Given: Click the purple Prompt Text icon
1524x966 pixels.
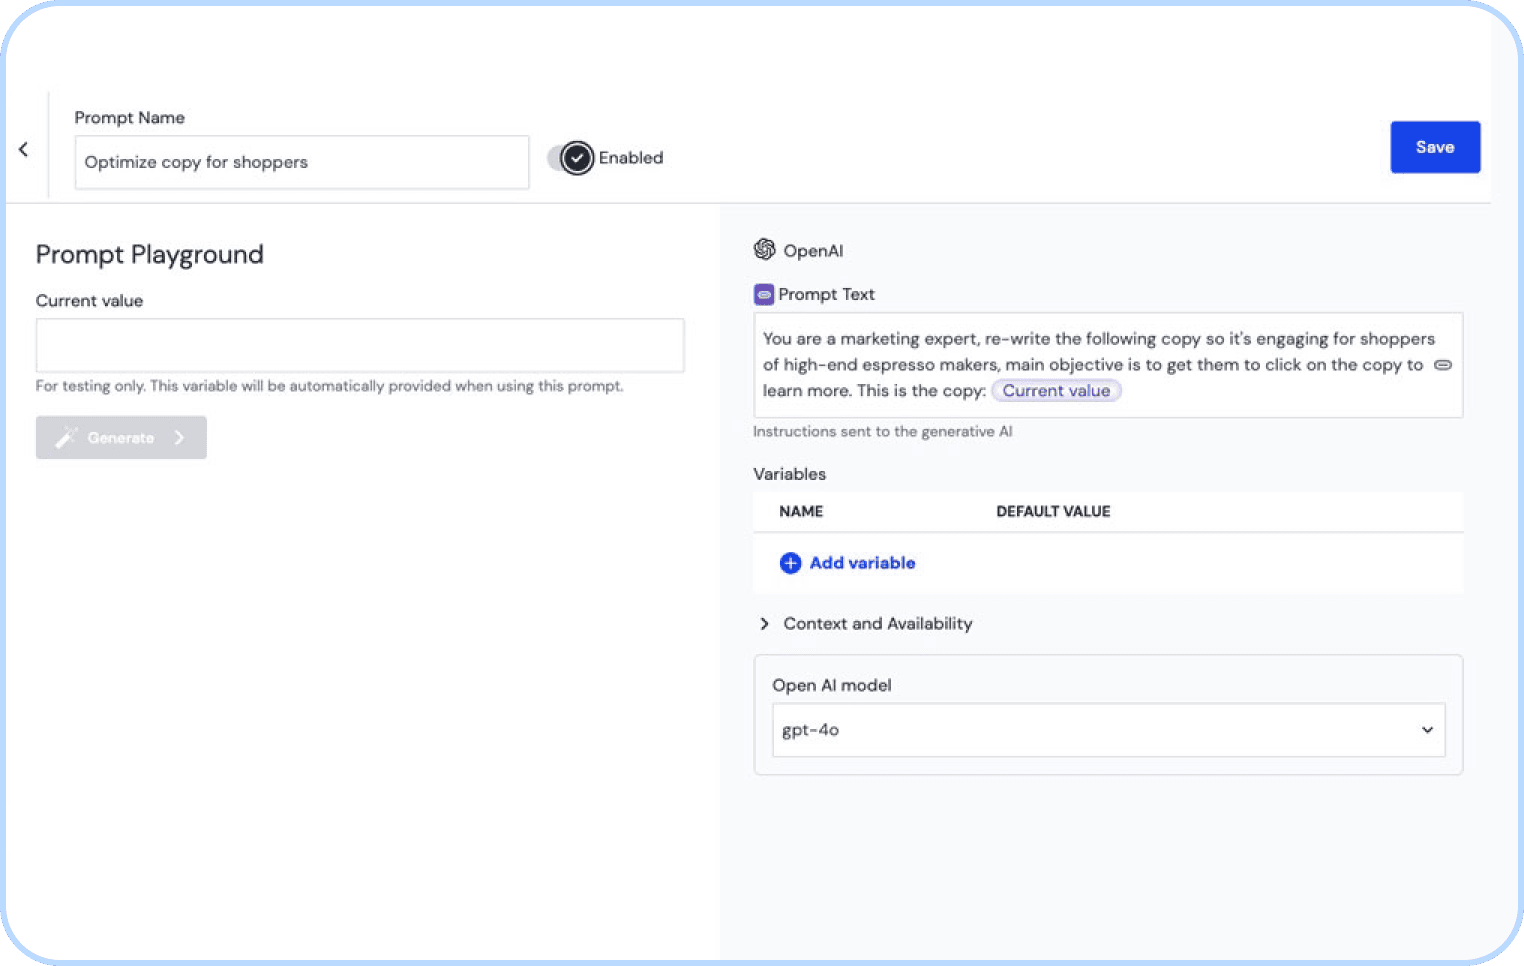Looking at the screenshot, I should (x=763, y=294).
